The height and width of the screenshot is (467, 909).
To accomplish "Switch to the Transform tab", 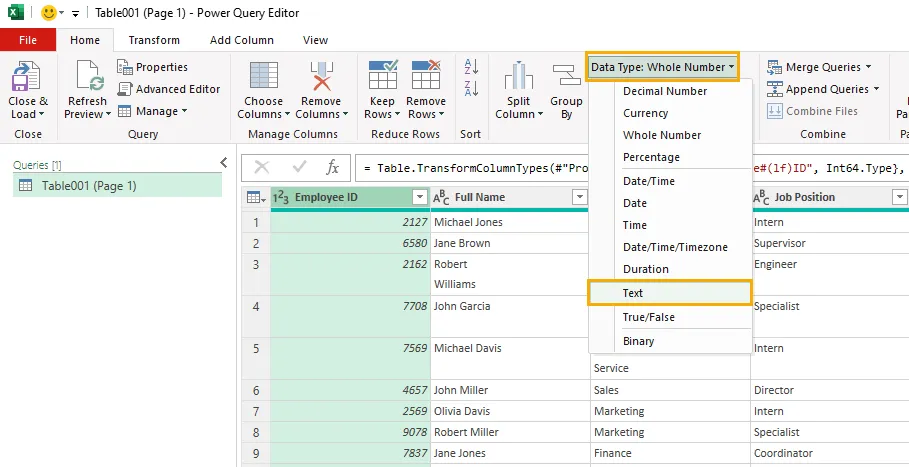I will [154, 40].
